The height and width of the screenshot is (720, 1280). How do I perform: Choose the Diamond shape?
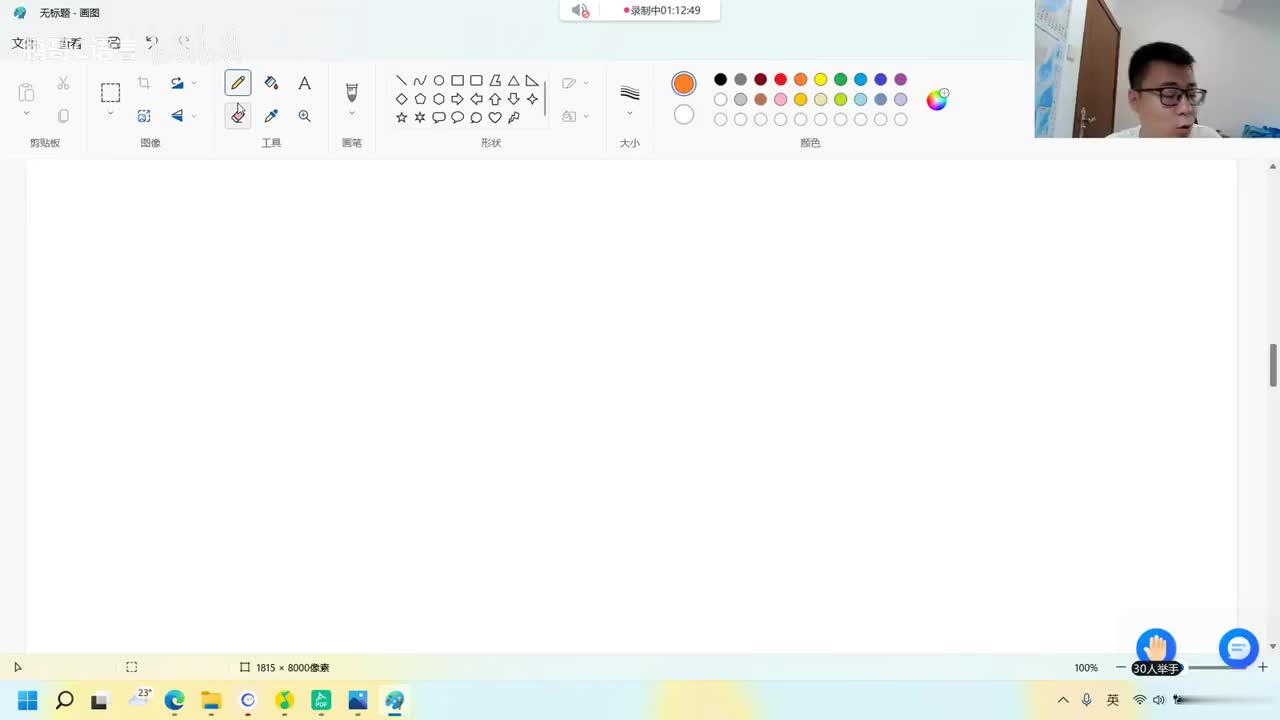(401, 99)
